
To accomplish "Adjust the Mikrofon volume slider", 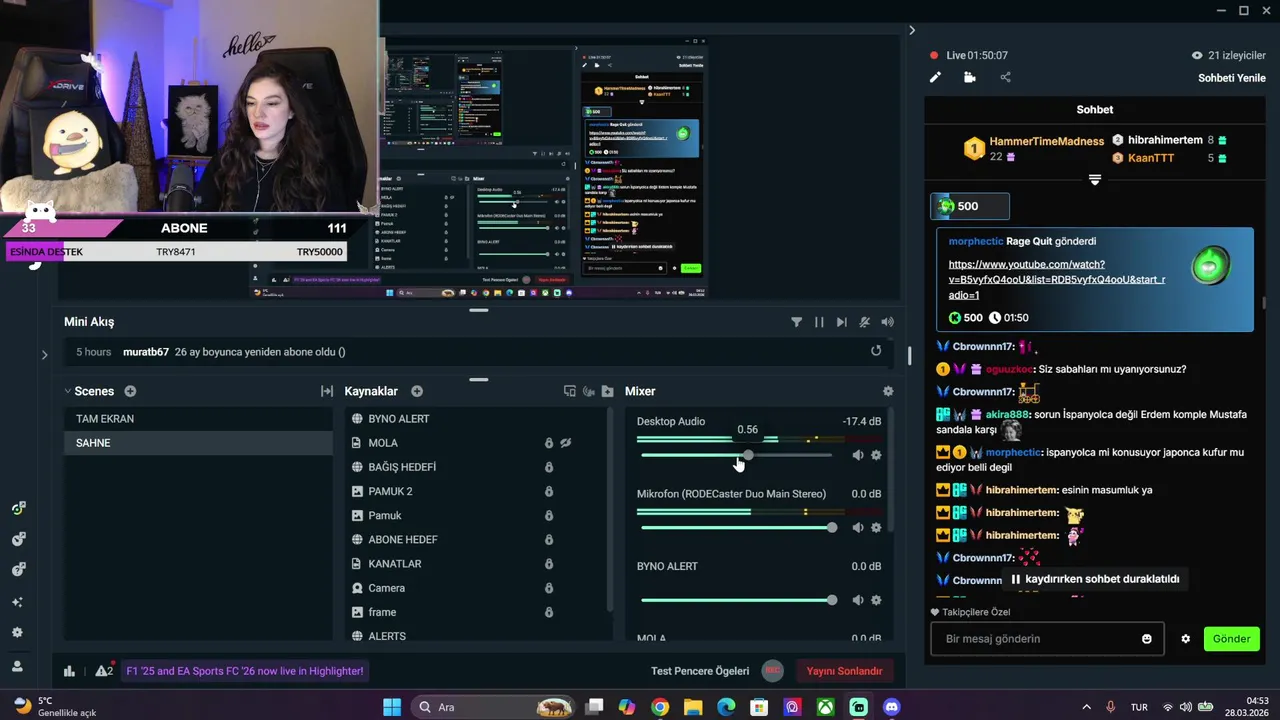I will tap(736, 527).
